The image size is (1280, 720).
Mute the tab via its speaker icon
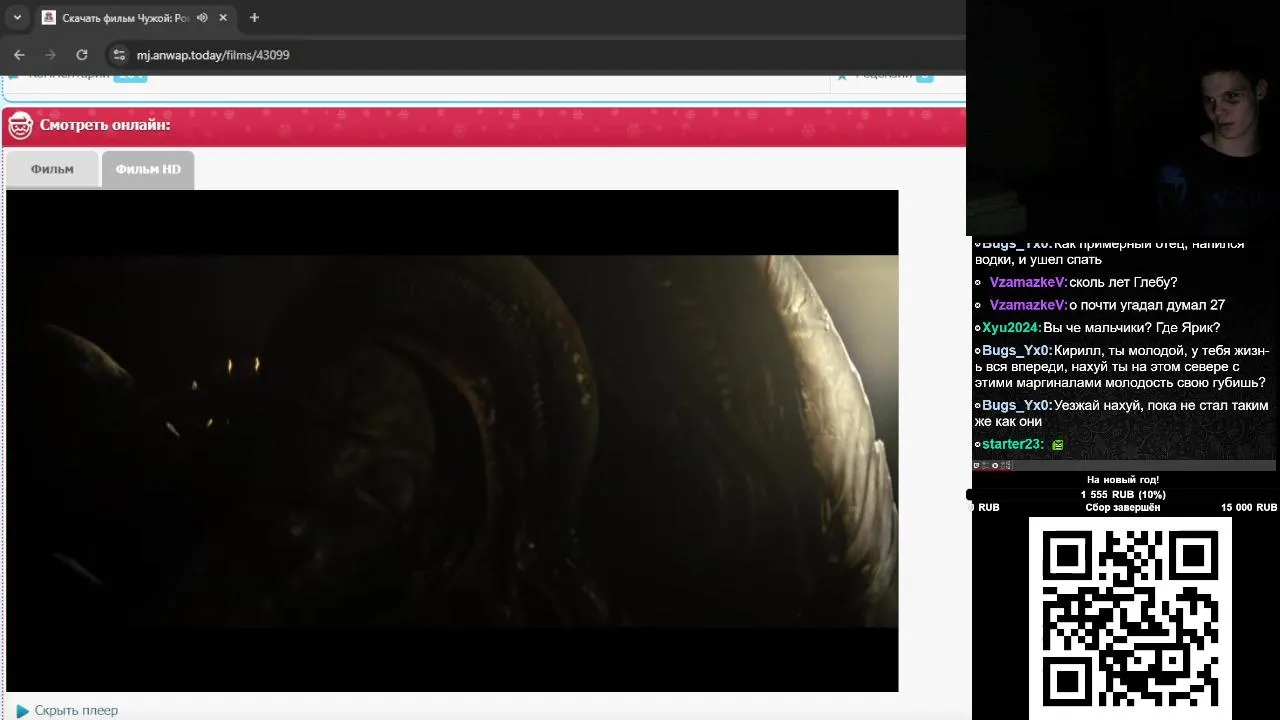coord(203,18)
